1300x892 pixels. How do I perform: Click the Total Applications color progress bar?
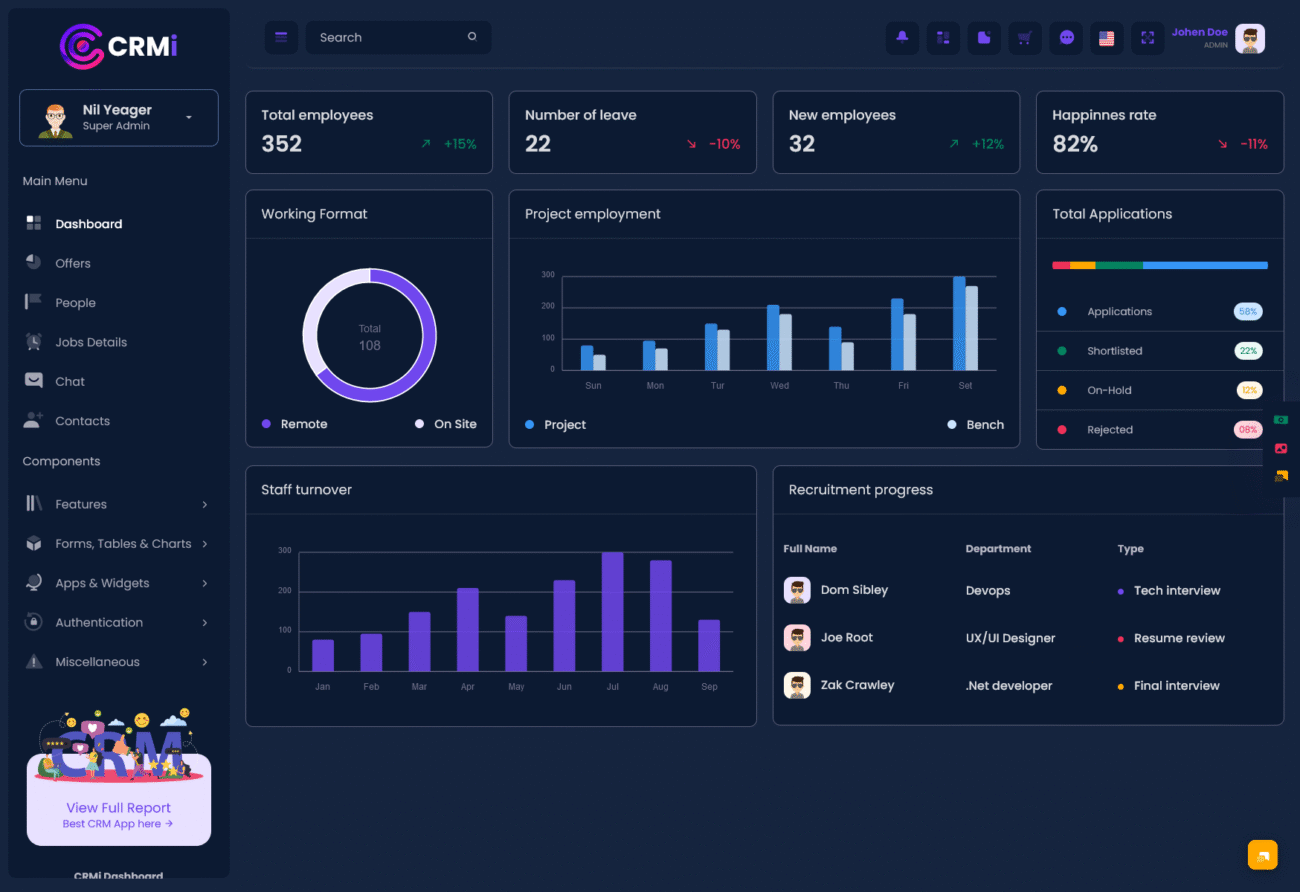click(x=1159, y=265)
